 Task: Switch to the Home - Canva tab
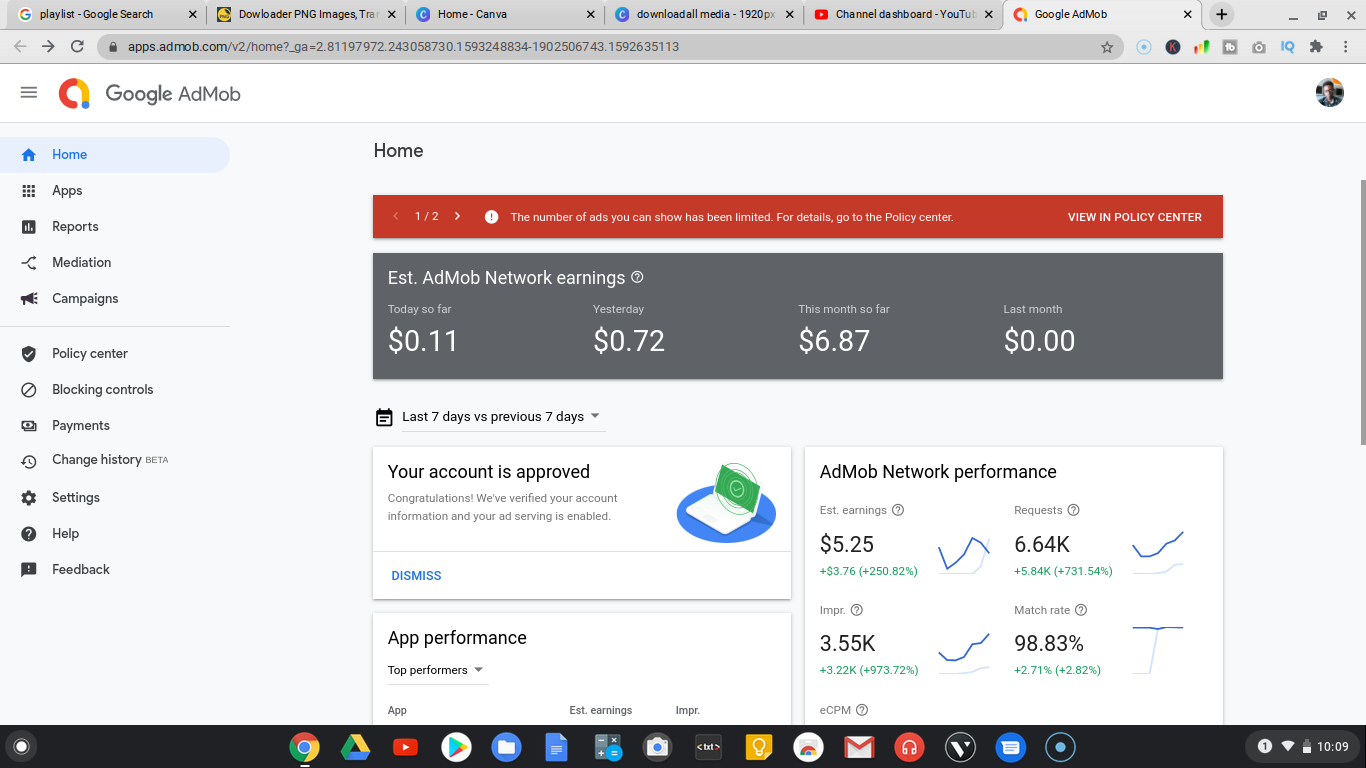[505, 15]
